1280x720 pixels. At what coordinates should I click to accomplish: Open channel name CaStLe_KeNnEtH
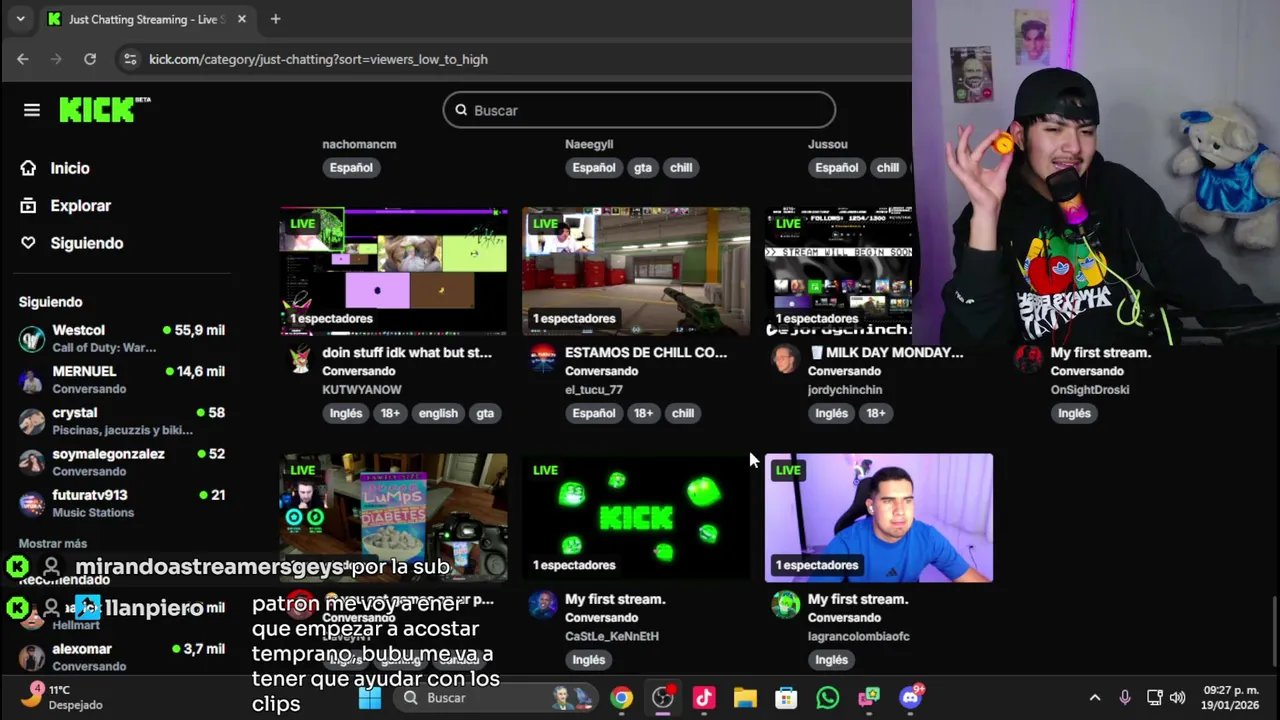pyautogui.click(x=612, y=636)
